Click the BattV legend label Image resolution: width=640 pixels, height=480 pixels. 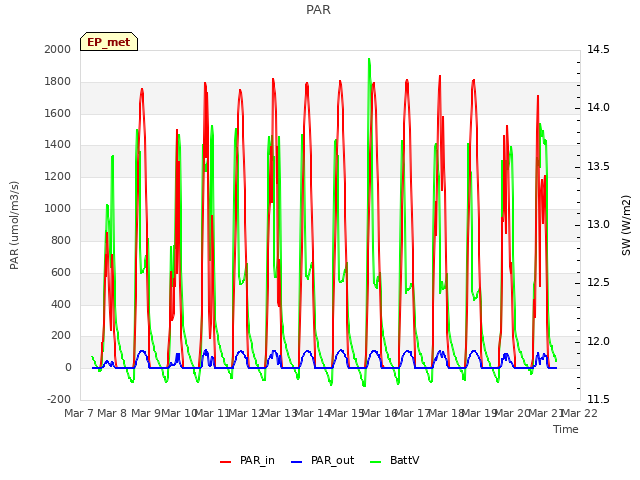[404, 460]
